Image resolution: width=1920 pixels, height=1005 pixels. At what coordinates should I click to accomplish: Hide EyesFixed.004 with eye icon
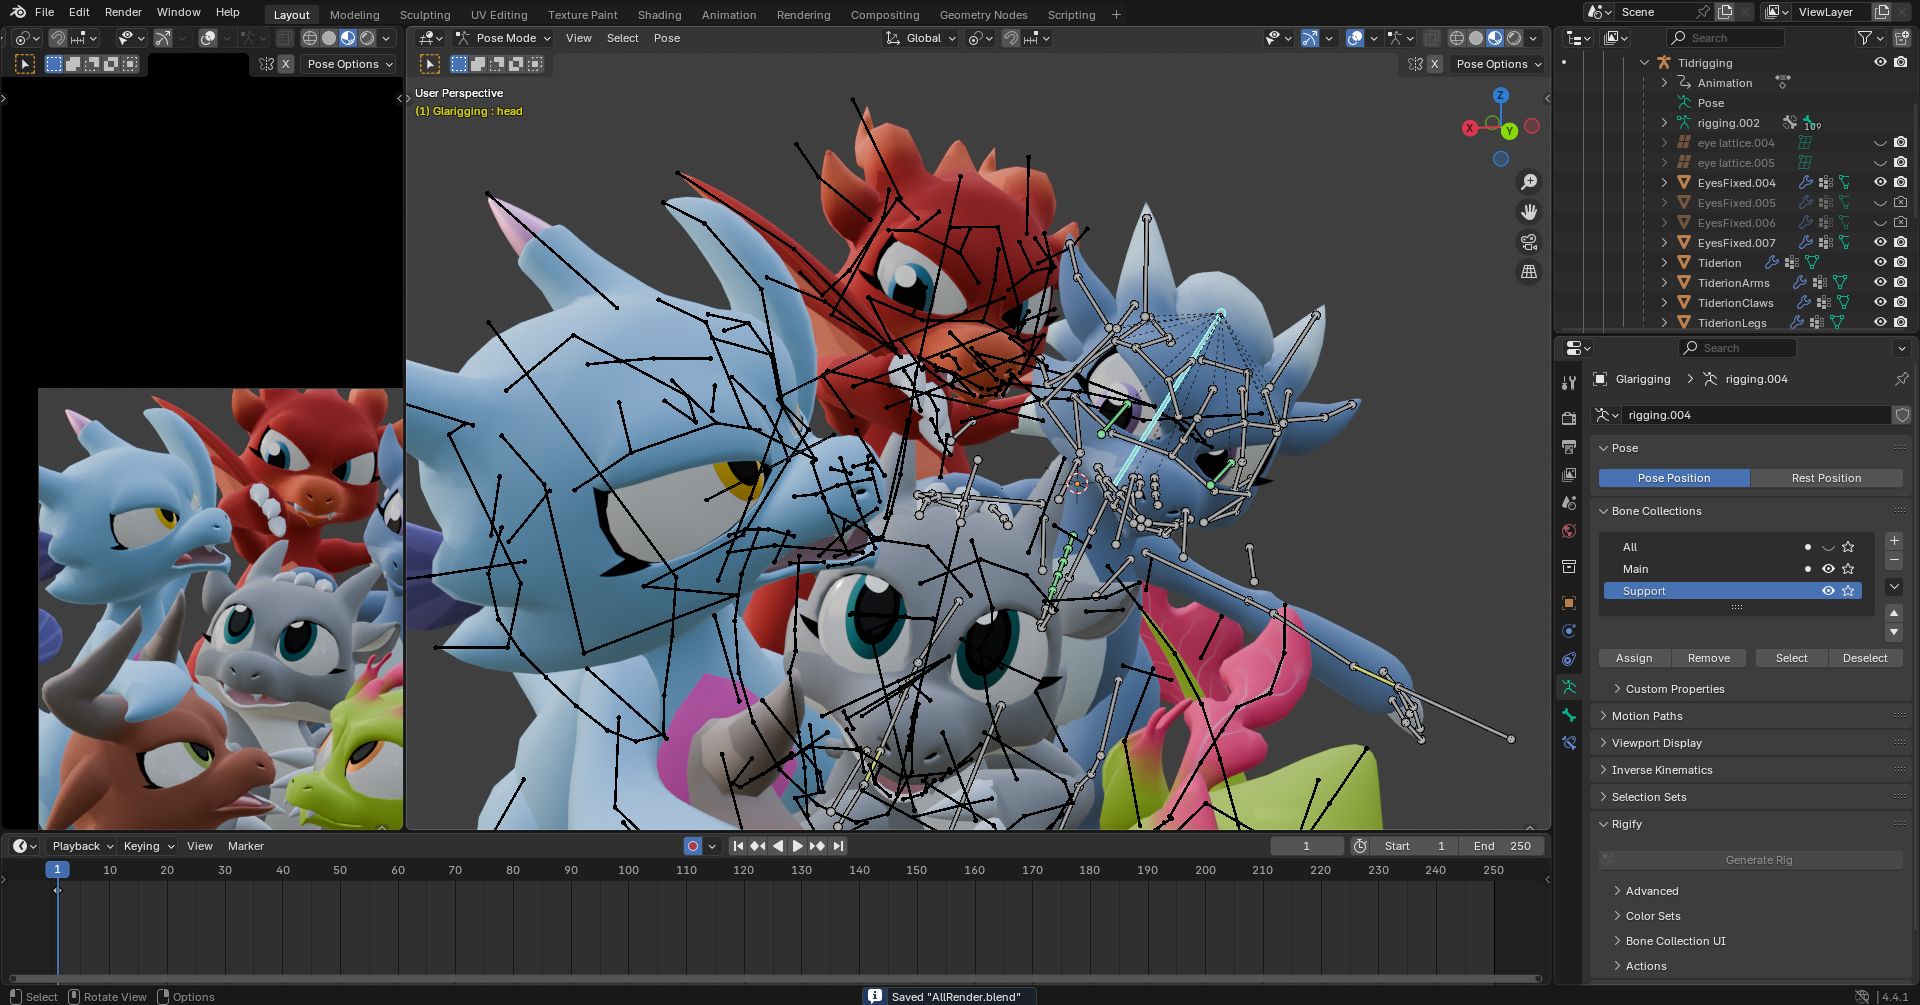(x=1880, y=182)
